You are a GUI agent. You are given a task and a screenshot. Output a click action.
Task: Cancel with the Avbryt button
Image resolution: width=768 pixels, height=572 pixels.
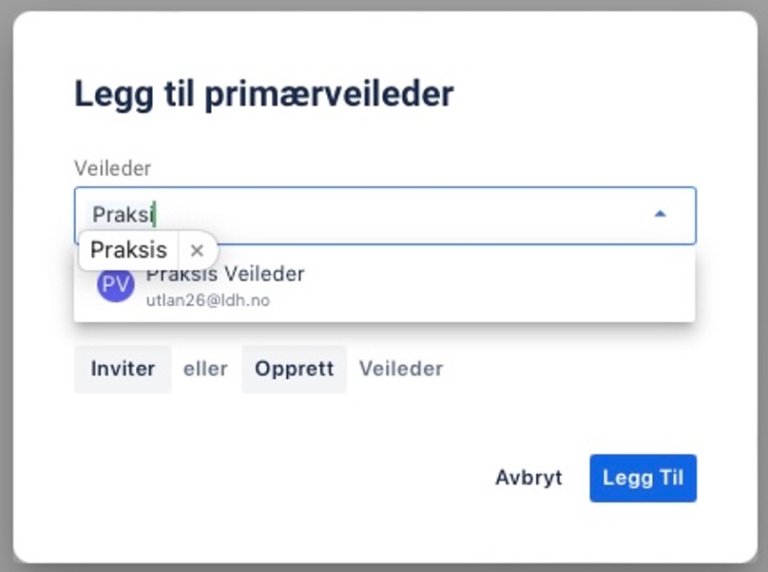coord(528,478)
